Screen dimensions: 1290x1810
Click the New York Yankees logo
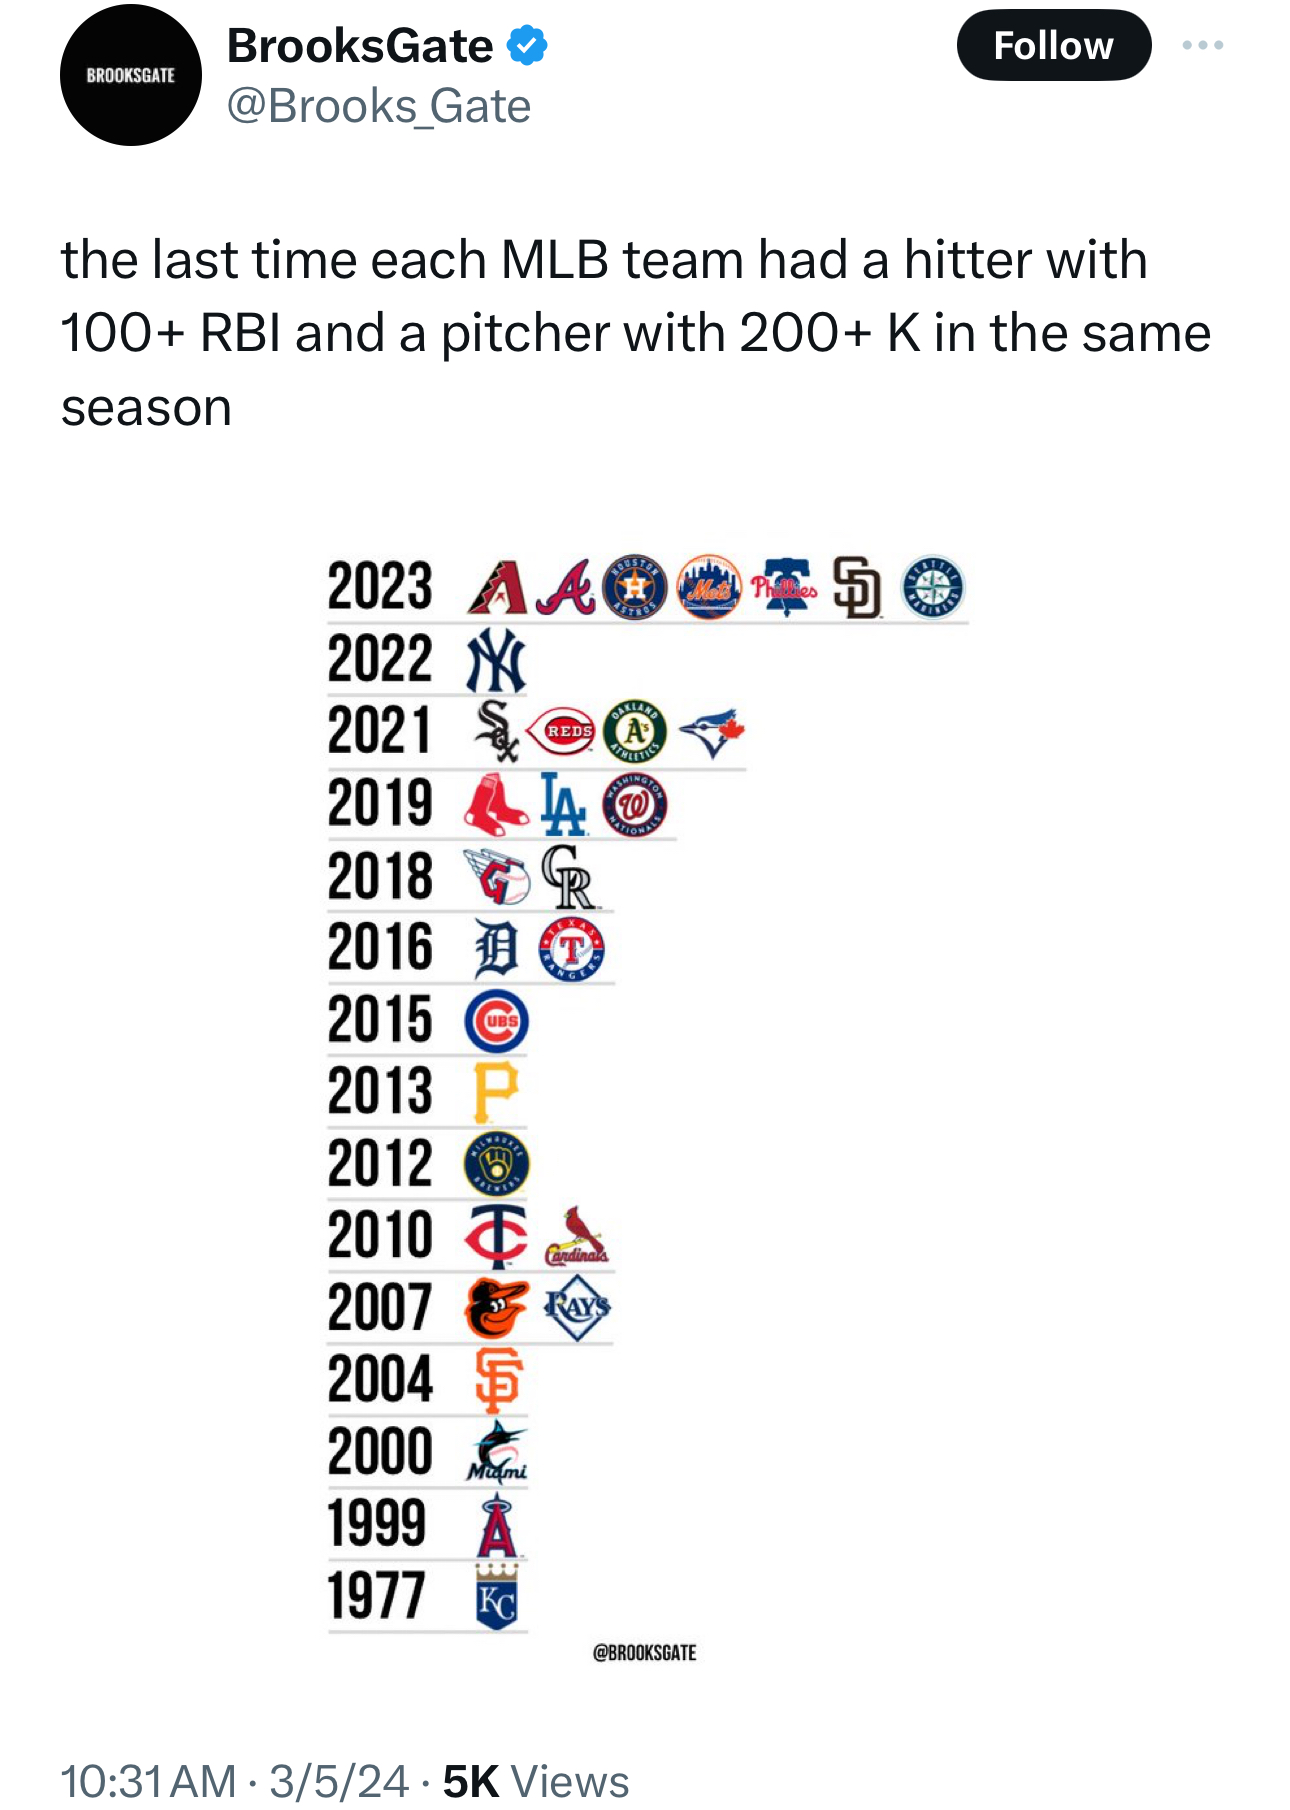point(496,660)
